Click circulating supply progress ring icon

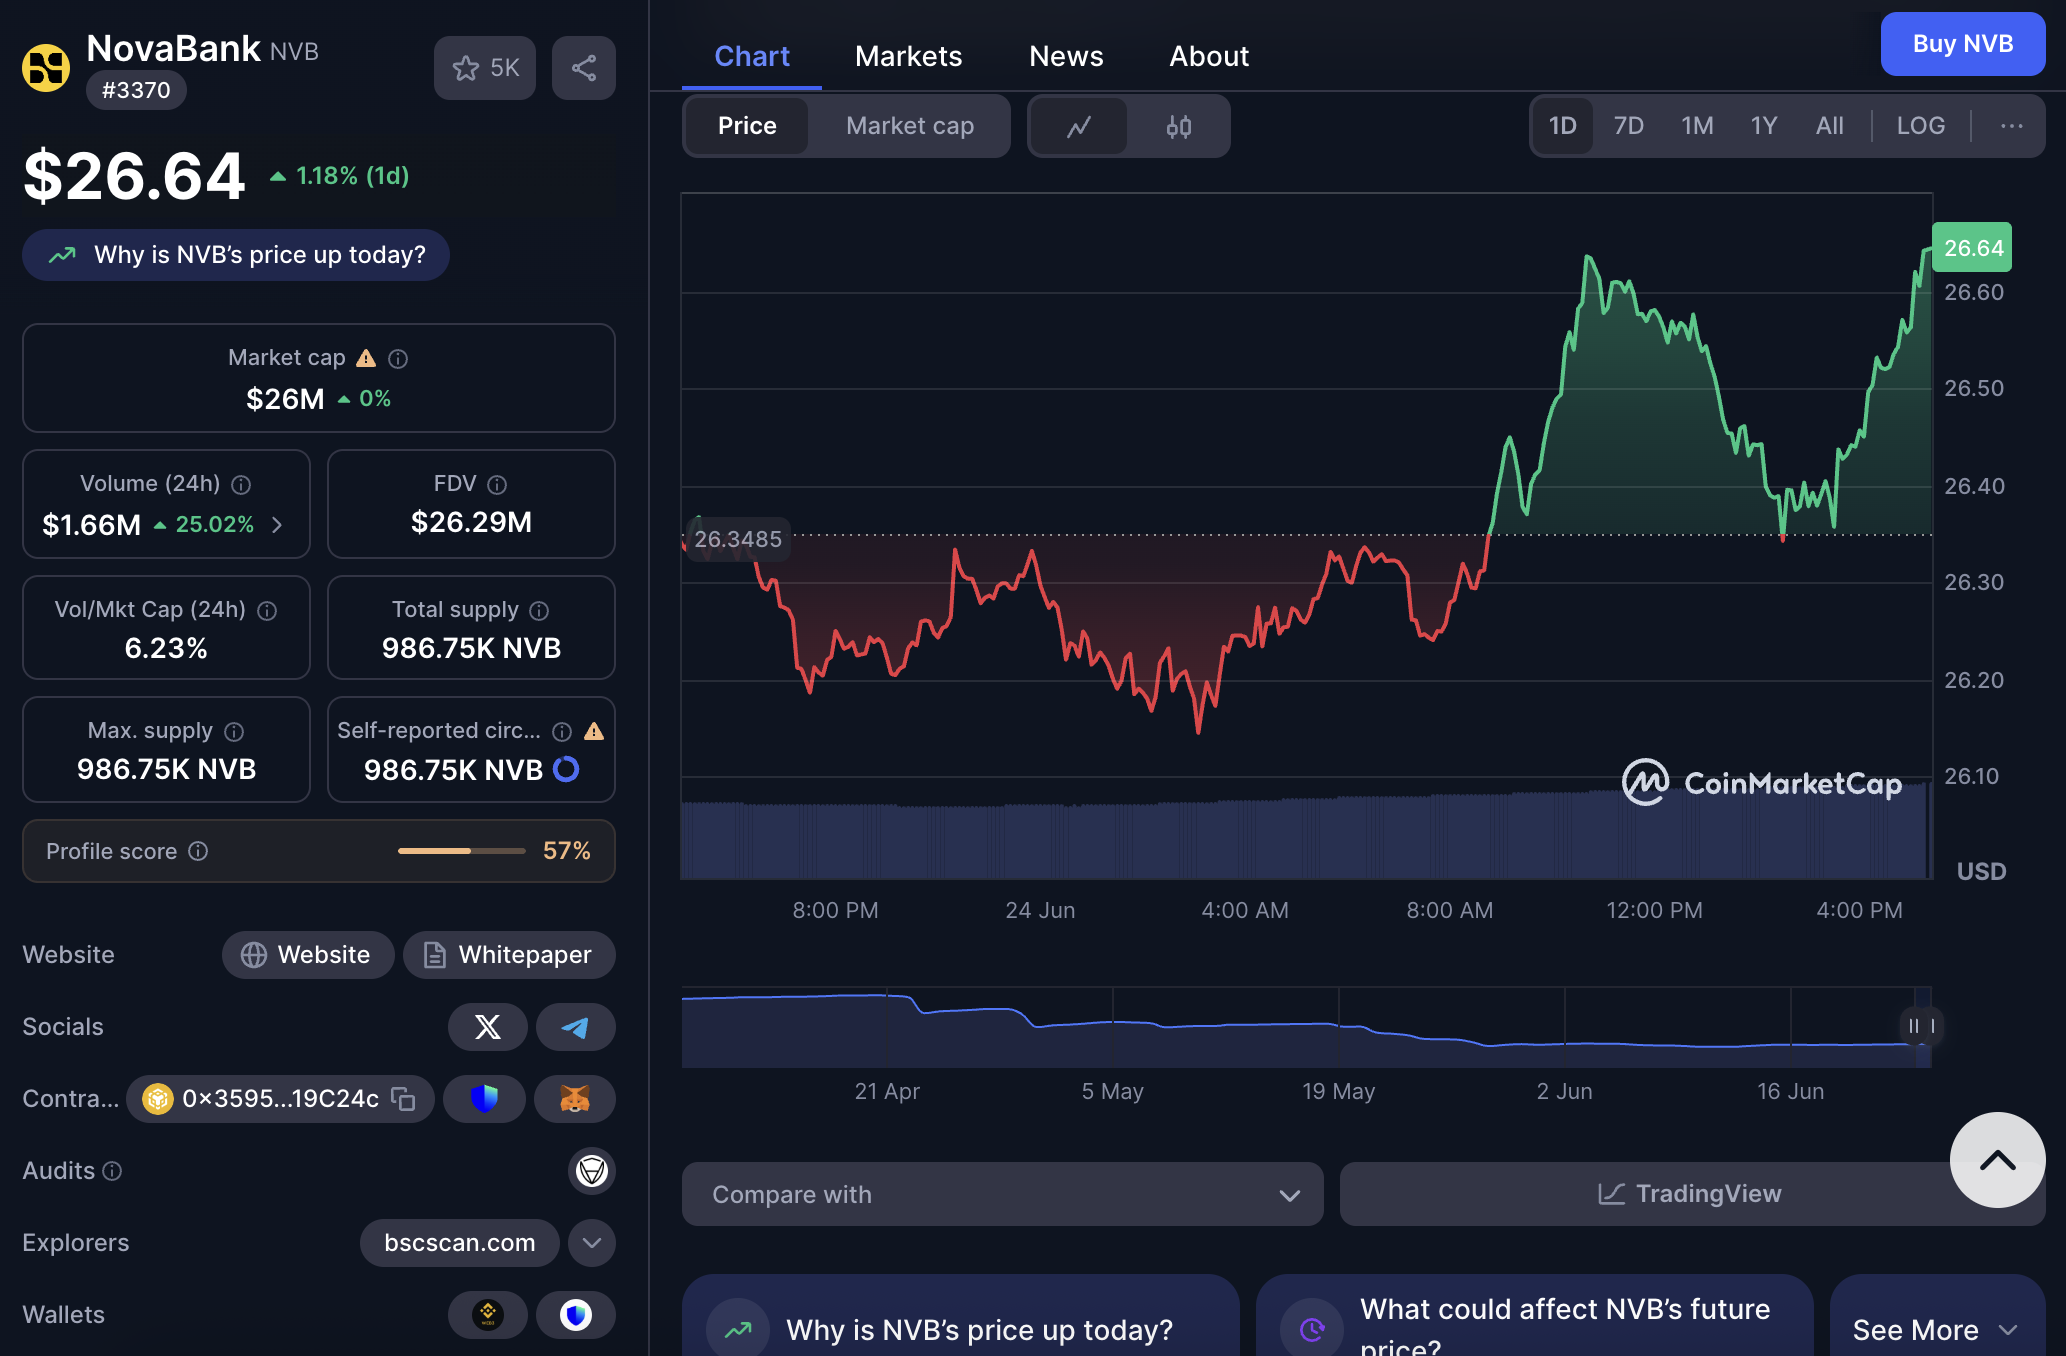(x=566, y=769)
